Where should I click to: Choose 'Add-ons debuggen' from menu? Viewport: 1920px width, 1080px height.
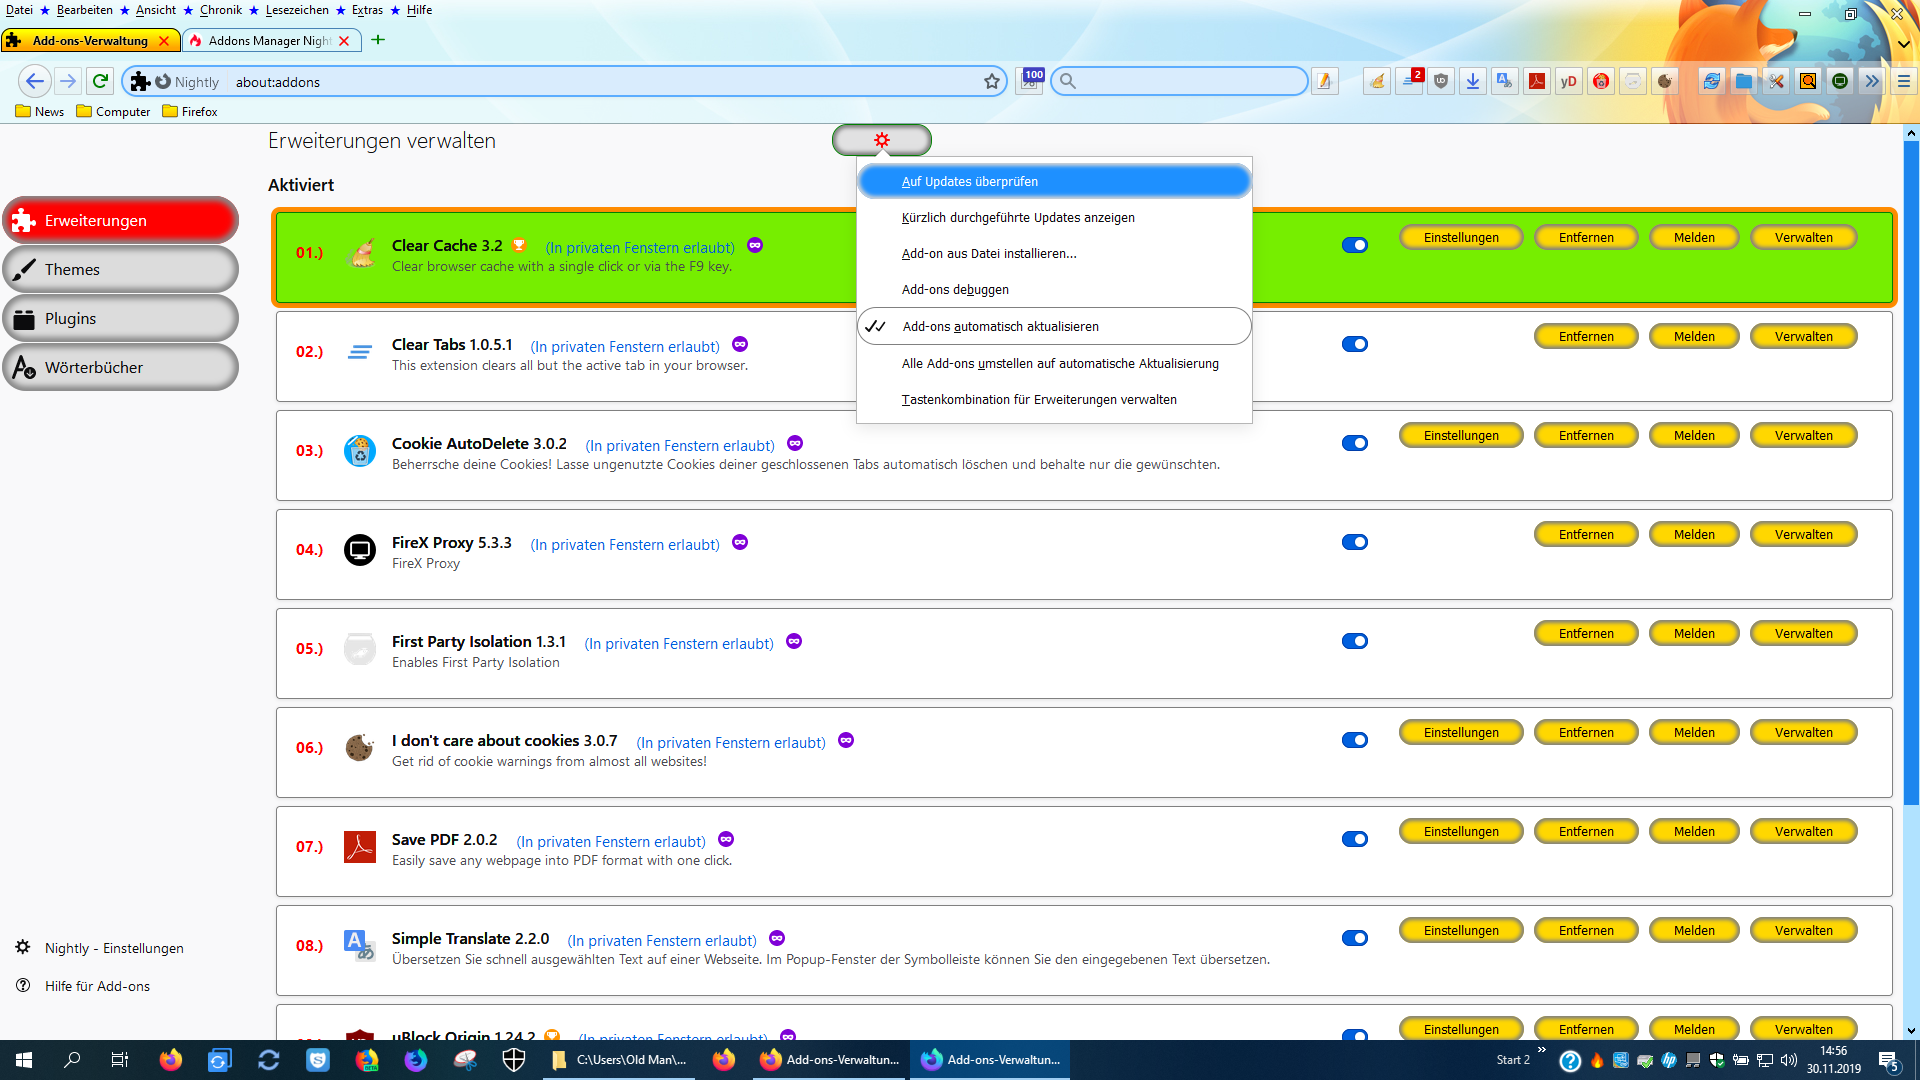955,290
